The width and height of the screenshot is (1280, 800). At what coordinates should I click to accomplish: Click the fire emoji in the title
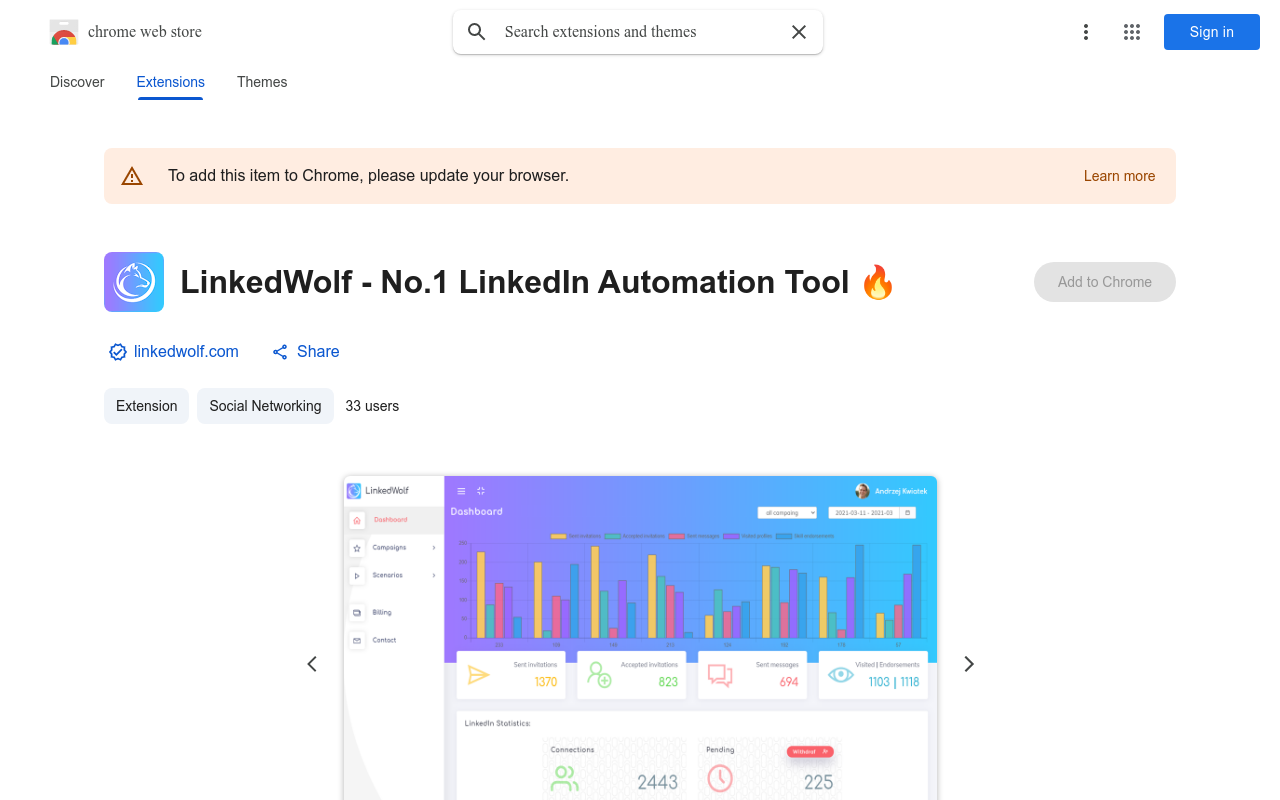pos(878,282)
